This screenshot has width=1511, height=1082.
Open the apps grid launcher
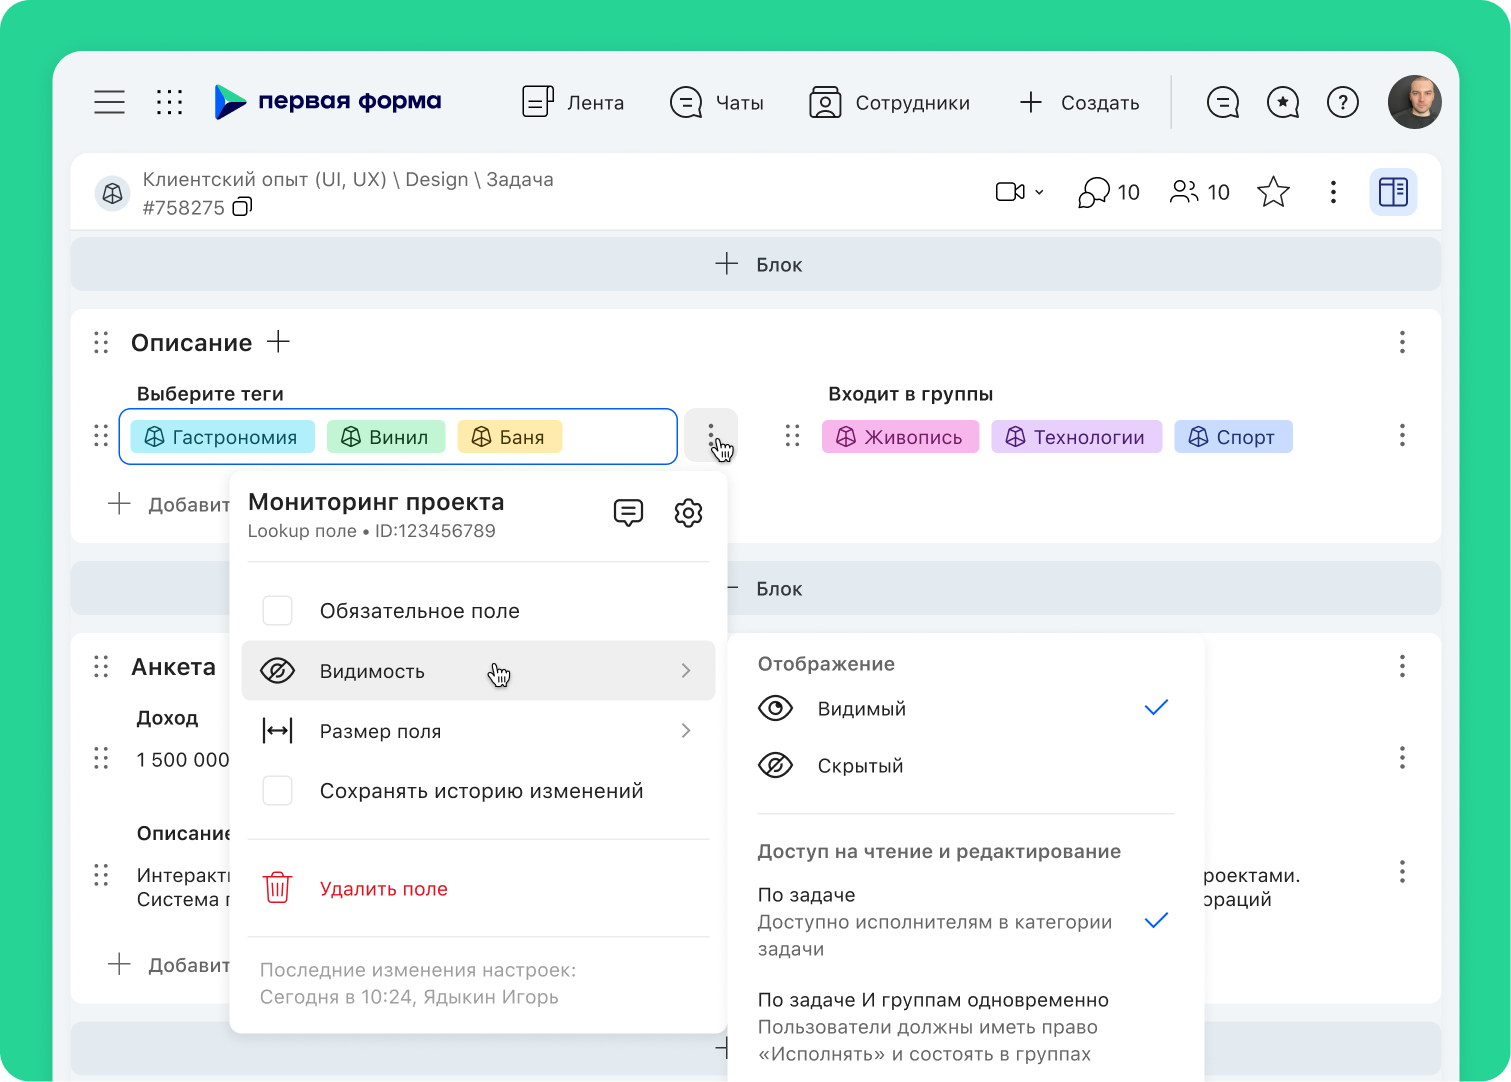coord(169,102)
